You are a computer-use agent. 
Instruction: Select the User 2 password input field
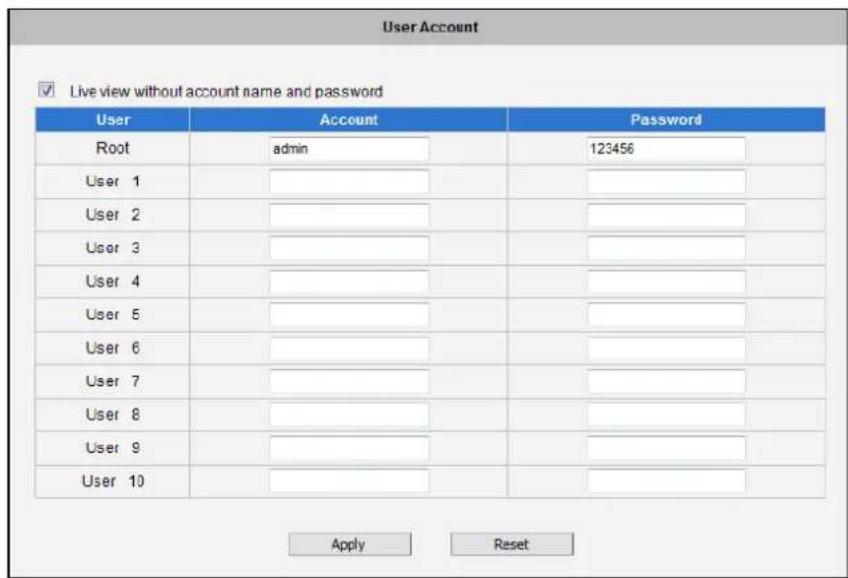click(x=666, y=215)
